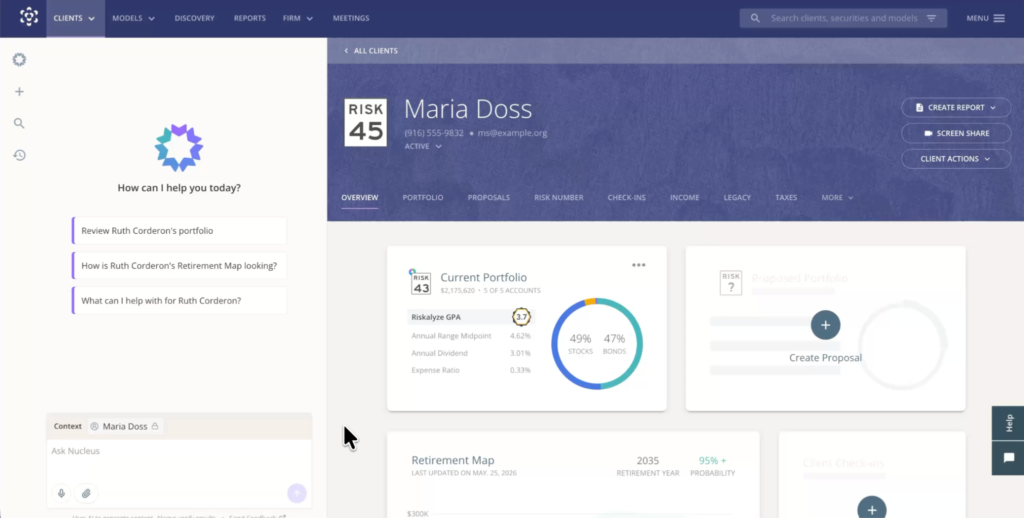Click the chat bubble icon below Help

[1009, 458]
